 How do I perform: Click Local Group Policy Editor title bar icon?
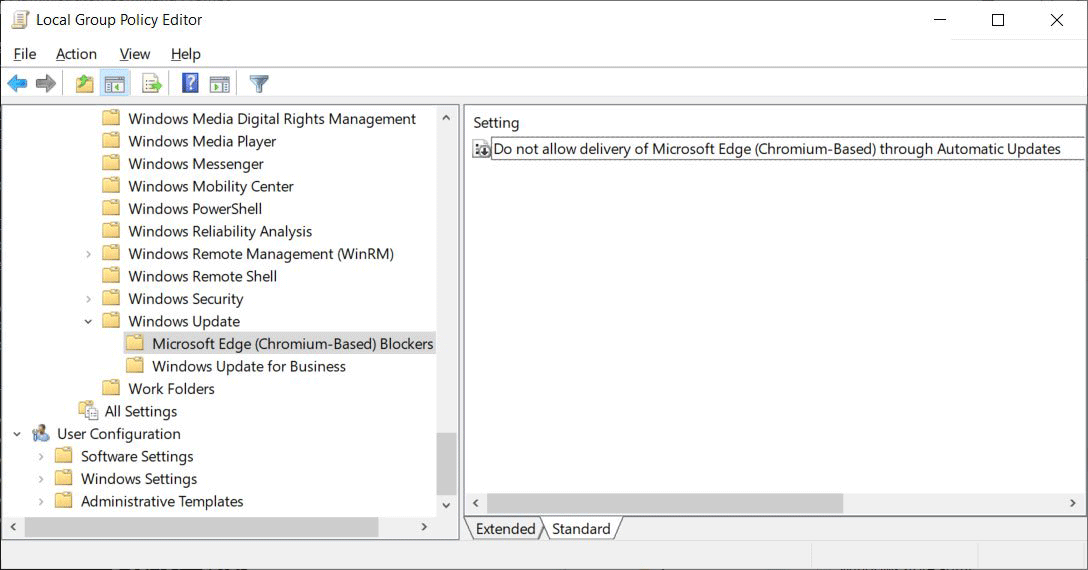(x=20, y=19)
